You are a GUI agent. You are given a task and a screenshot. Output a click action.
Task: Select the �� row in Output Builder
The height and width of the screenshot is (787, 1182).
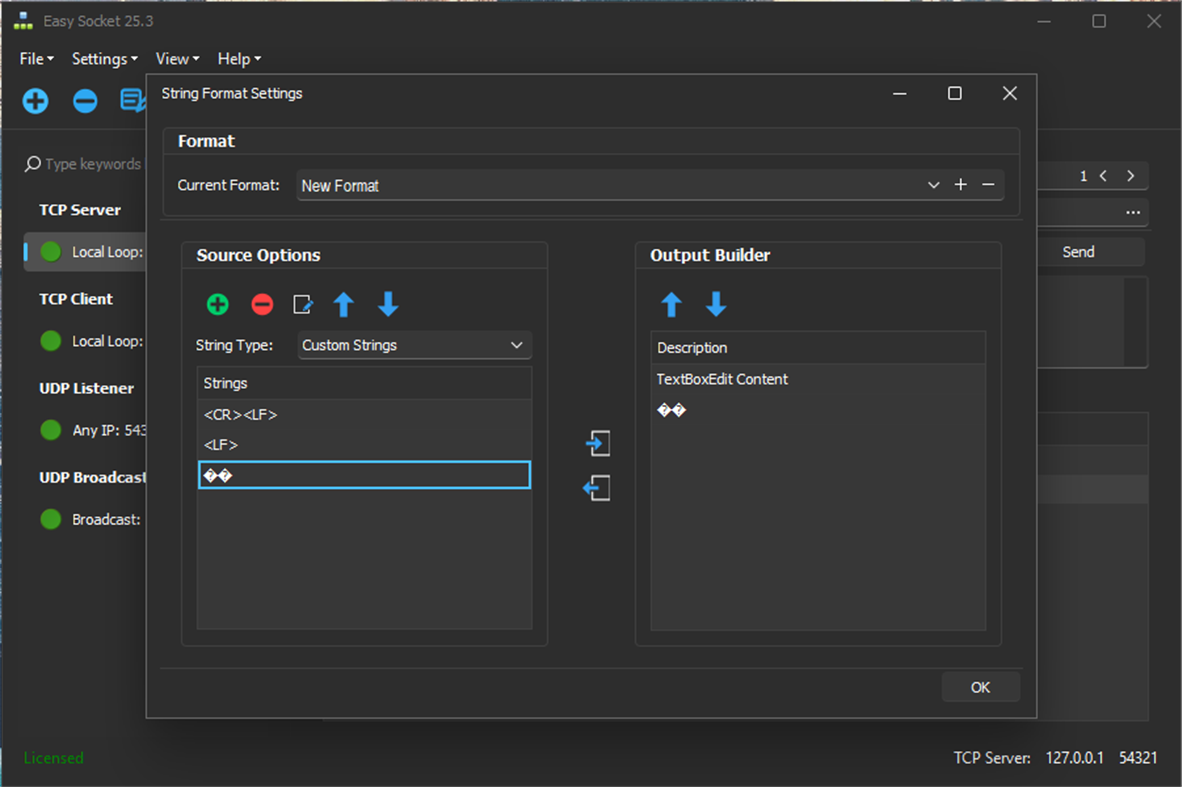pos(818,410)
